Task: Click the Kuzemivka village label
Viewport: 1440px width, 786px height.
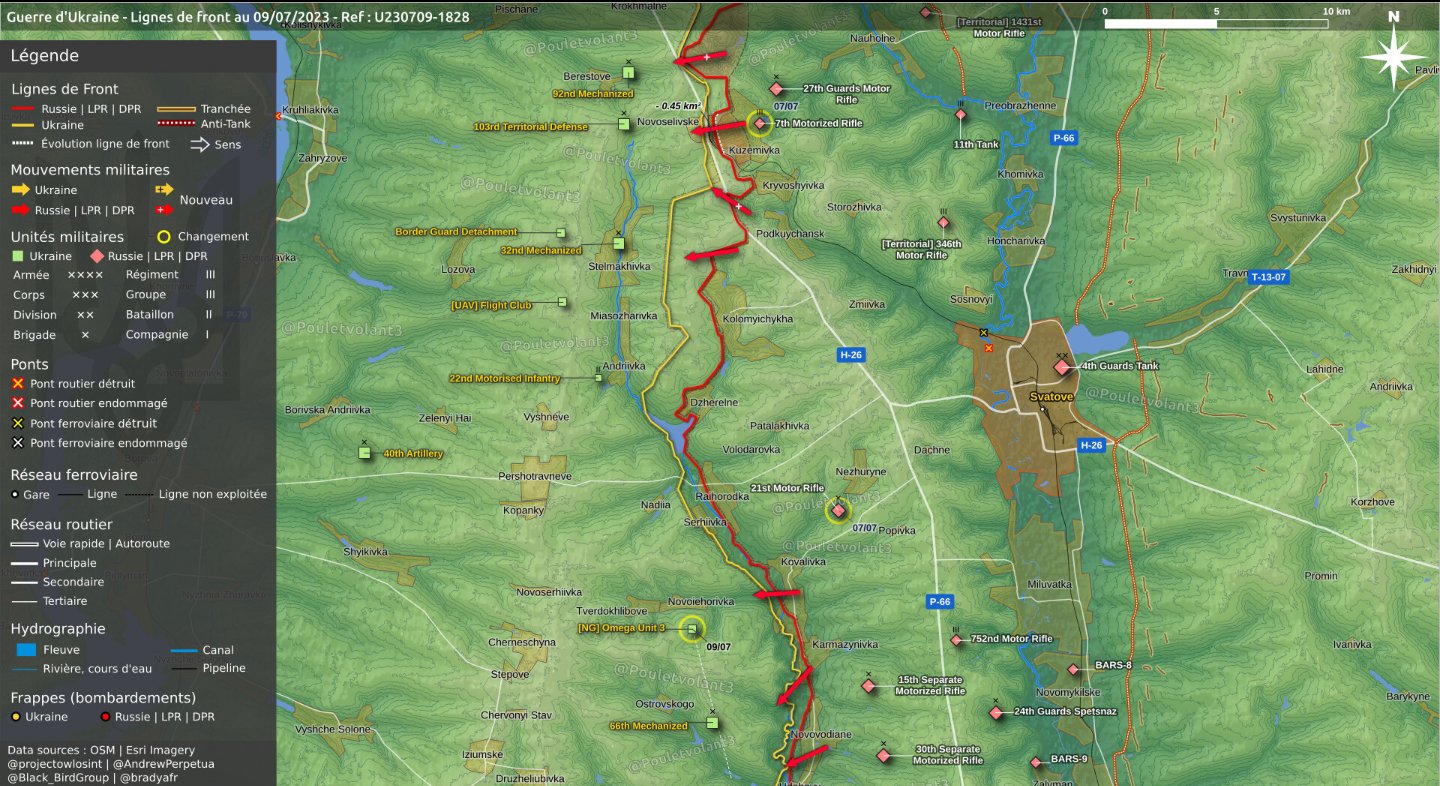Action: click(754, 150)
